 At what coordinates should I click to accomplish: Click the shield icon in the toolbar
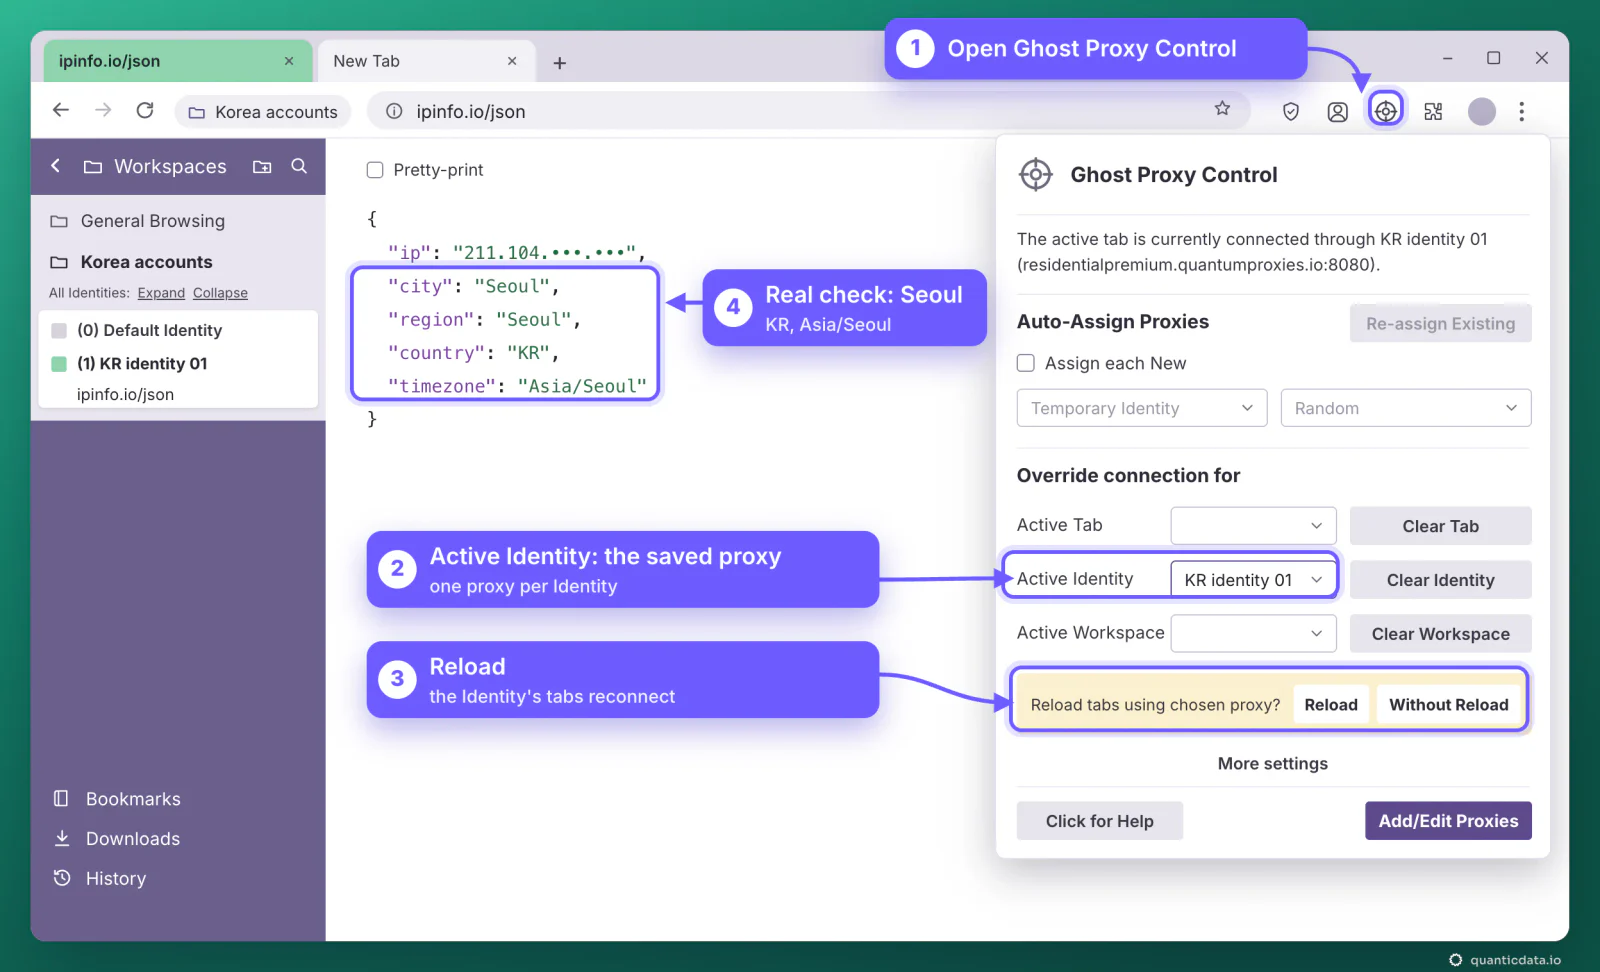coord(1291,112)
